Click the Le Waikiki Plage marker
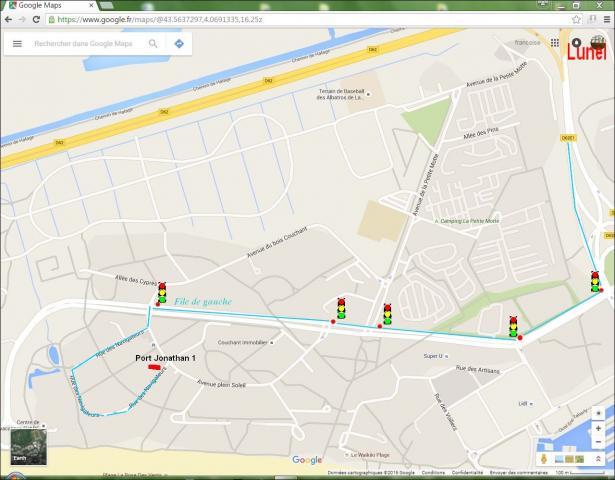615x480 pixels. tap(347, 455)
